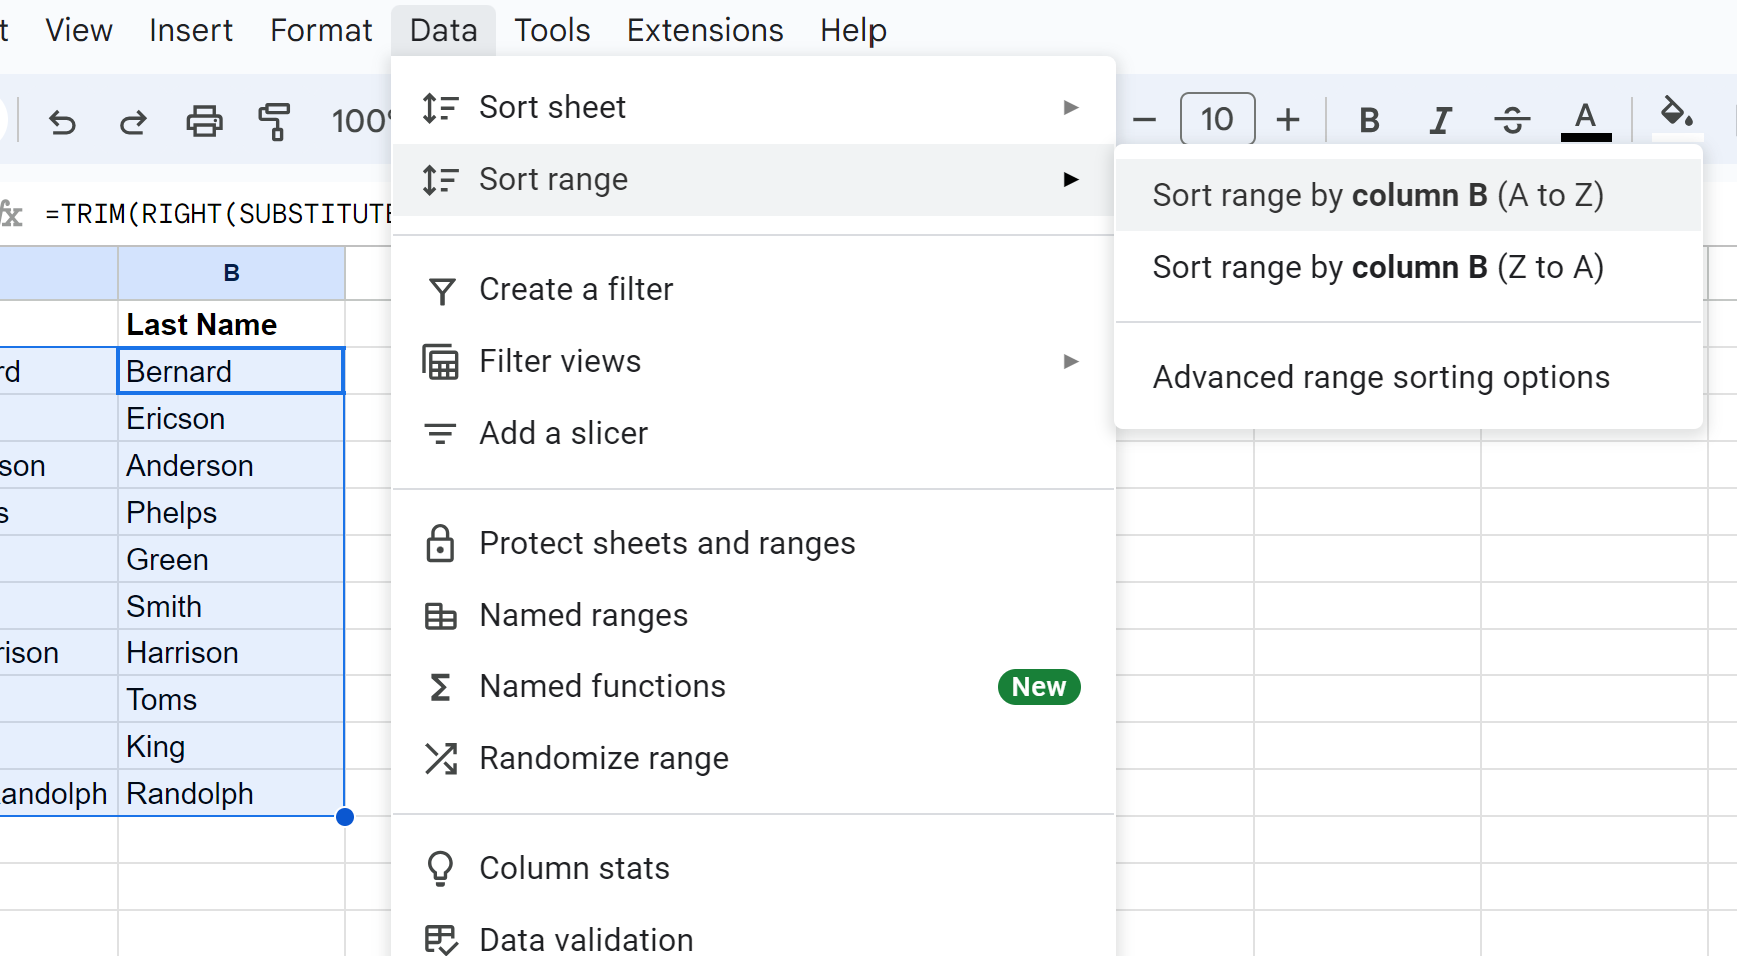Click the Filter views grid icon
Viewport: 1737px width, 956px height.
(x=441, y=361)
